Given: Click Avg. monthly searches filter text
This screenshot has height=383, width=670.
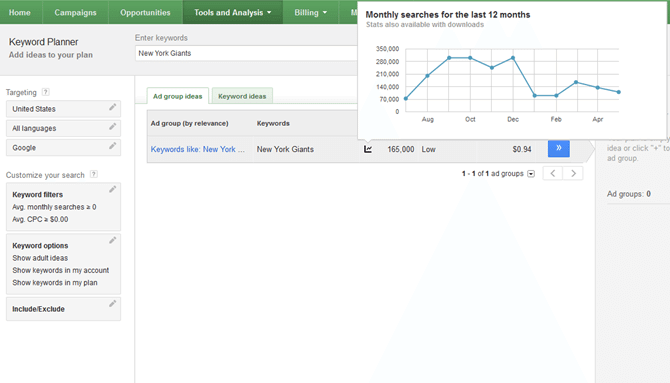Looking at the screenshot, I should (54, 207).
